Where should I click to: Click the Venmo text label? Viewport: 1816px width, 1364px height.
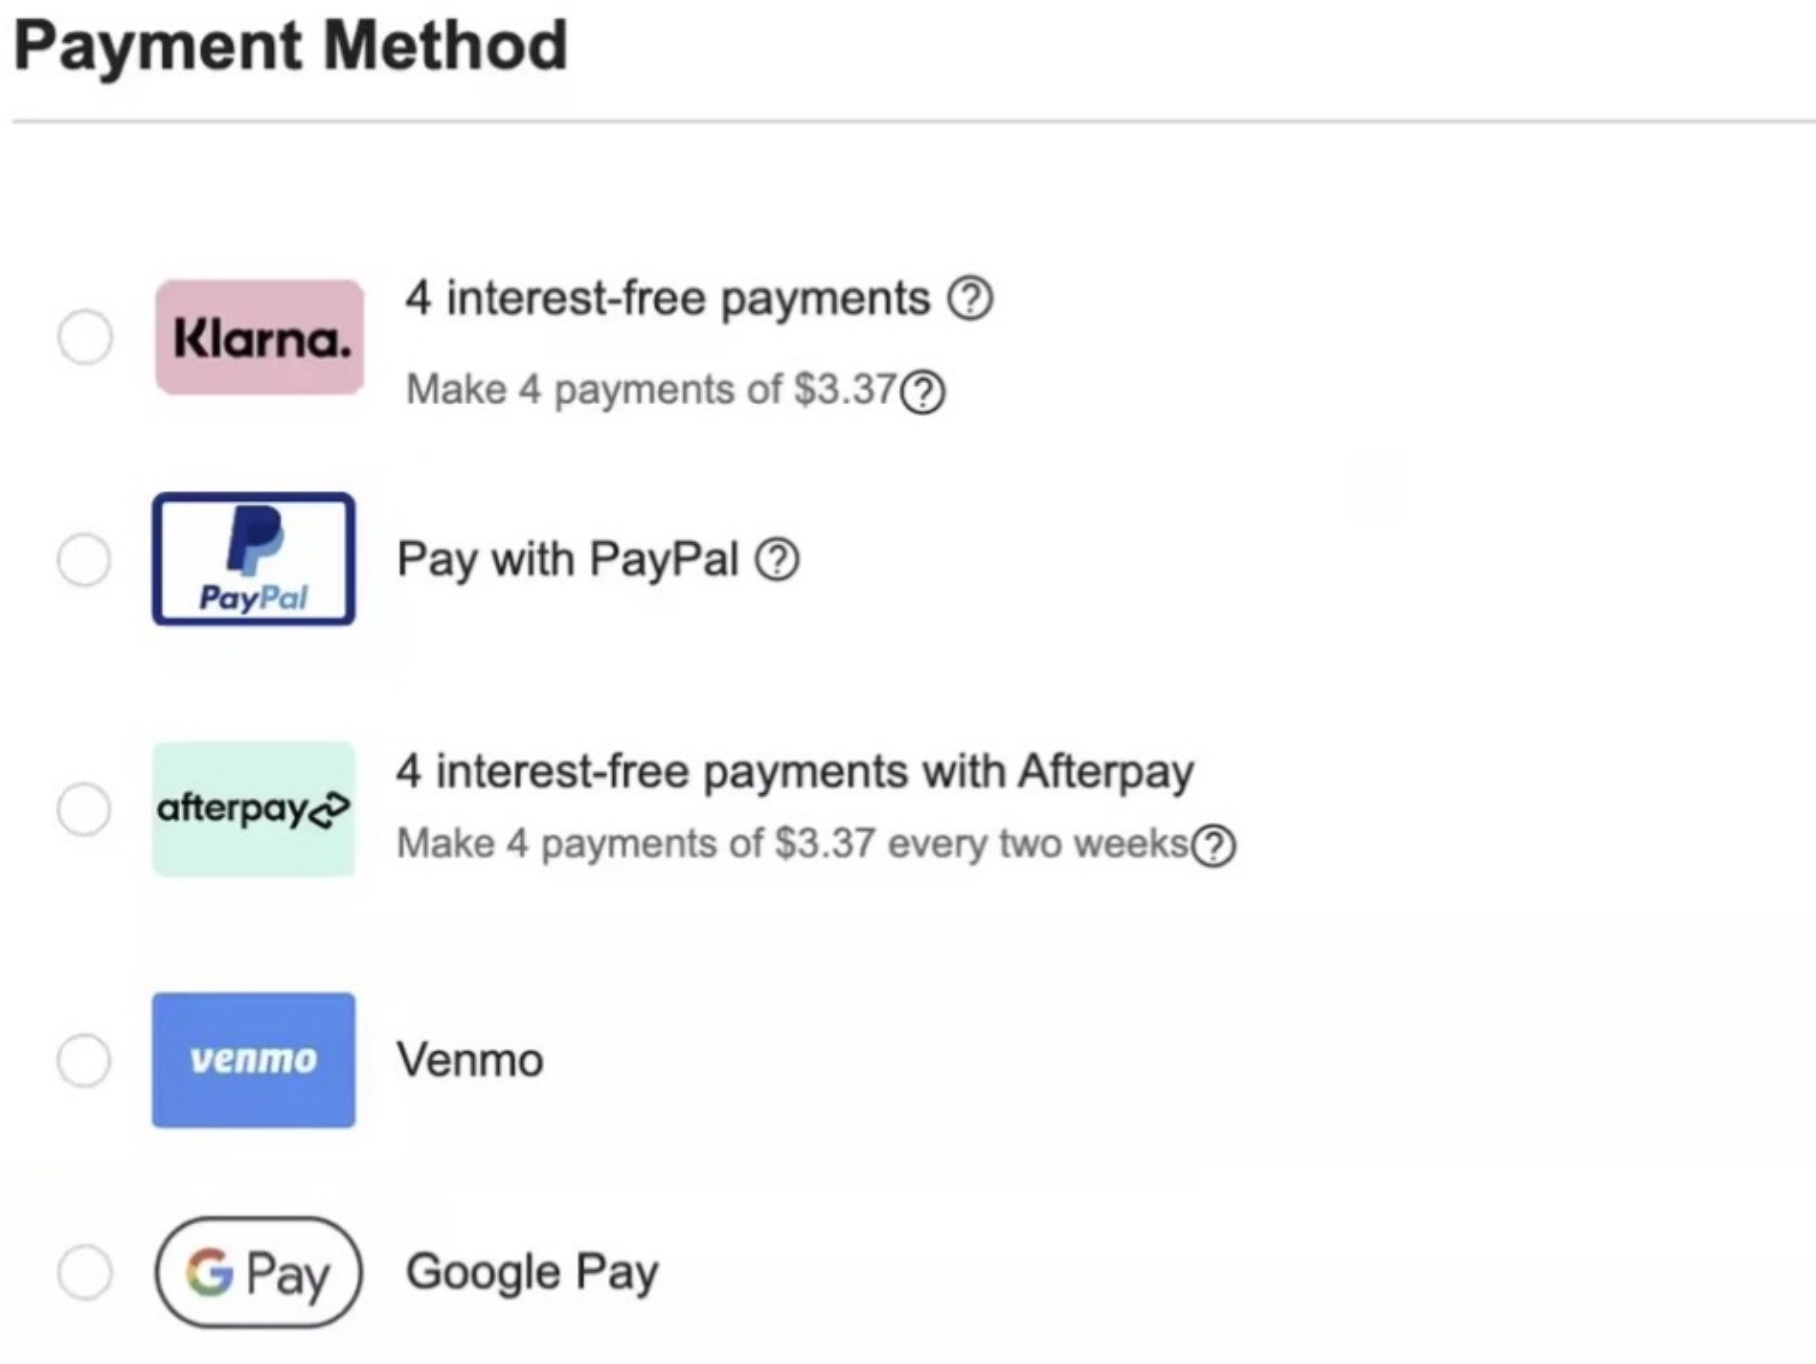[470, 1060]
